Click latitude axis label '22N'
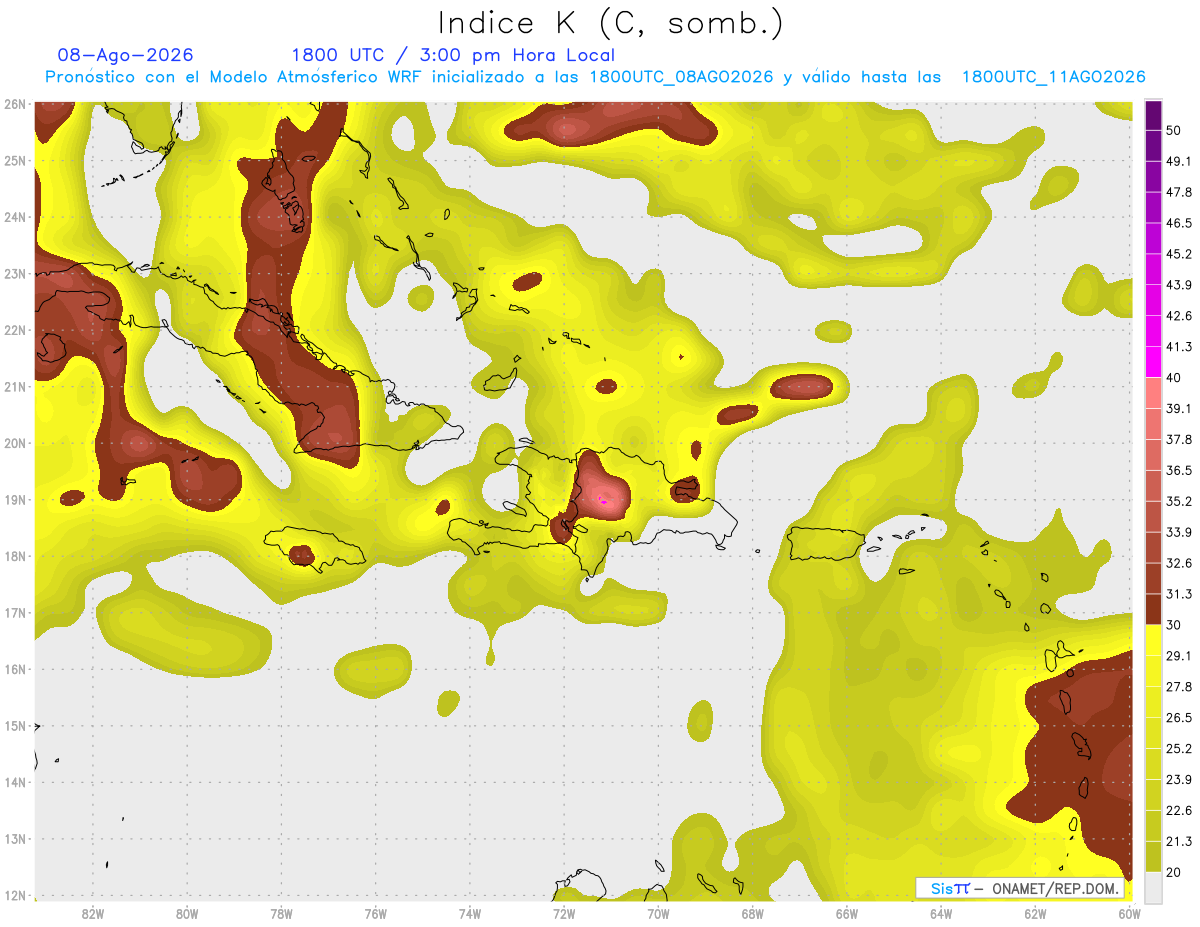Viewport: 1200px width, 927px height. [x=15, y=330]
